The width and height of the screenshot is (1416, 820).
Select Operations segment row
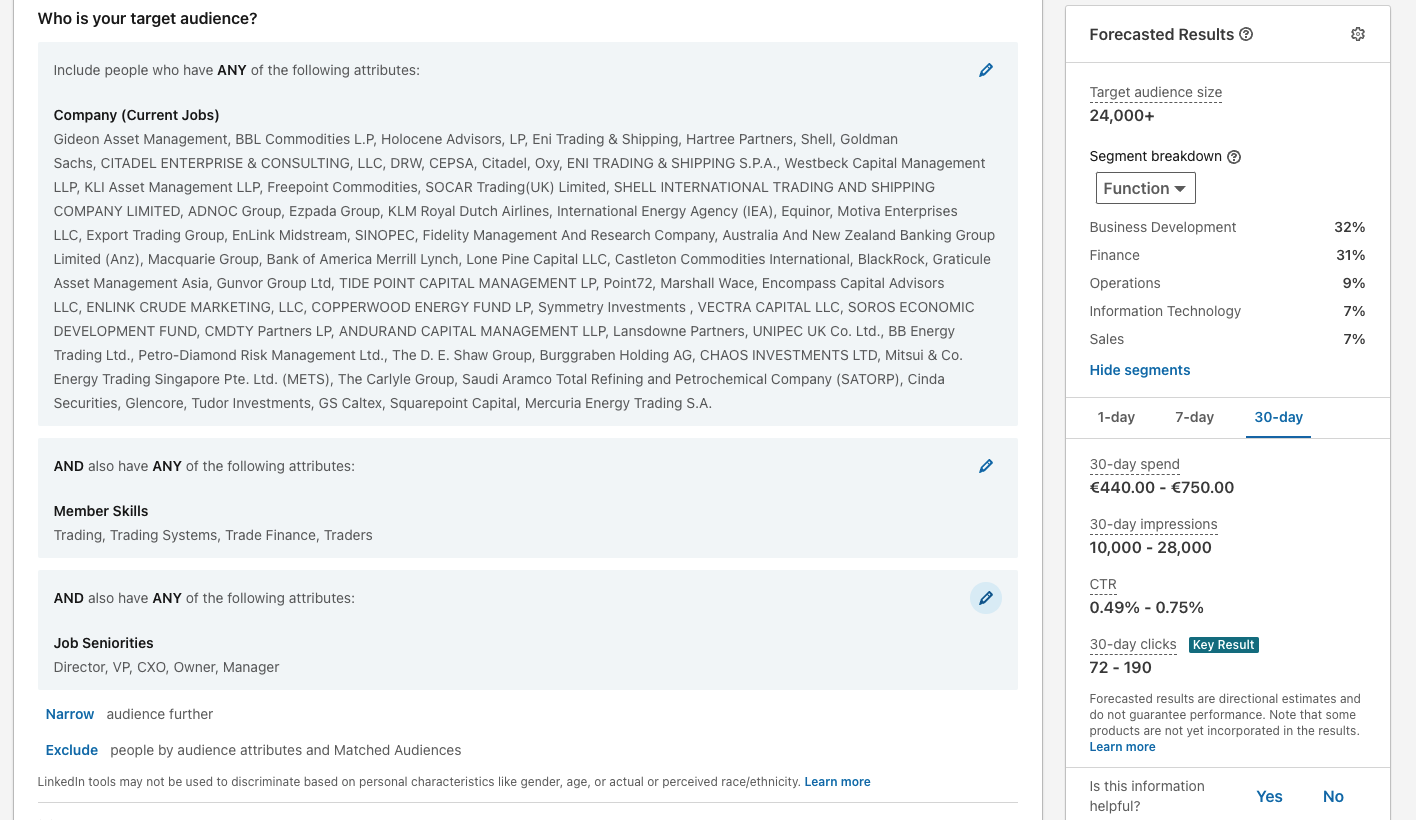(x=1227, y=283)
